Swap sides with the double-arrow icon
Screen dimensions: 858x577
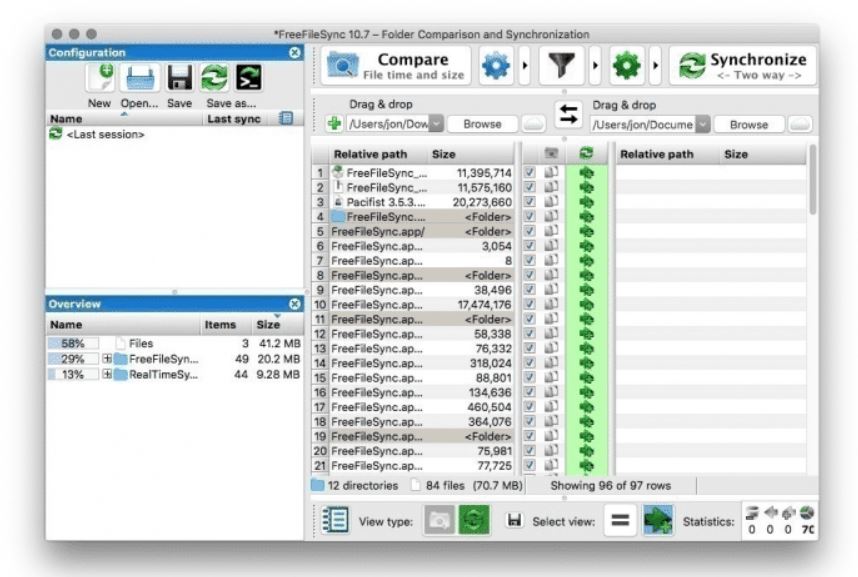tap(569, 114)
